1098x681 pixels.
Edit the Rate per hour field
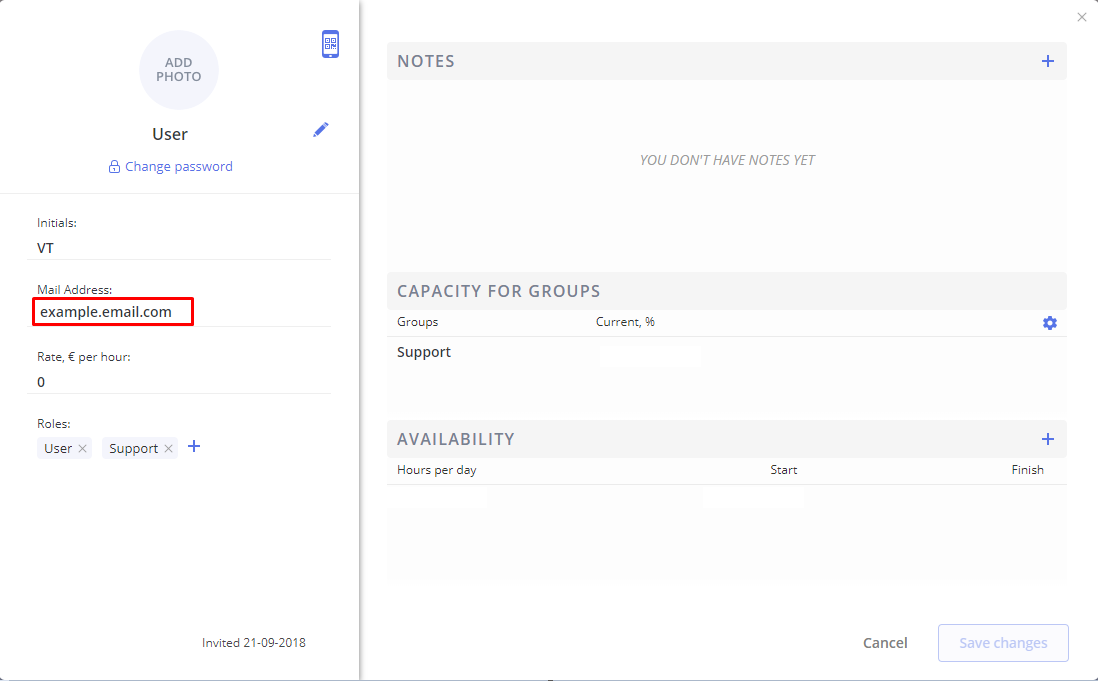point(179,381)
